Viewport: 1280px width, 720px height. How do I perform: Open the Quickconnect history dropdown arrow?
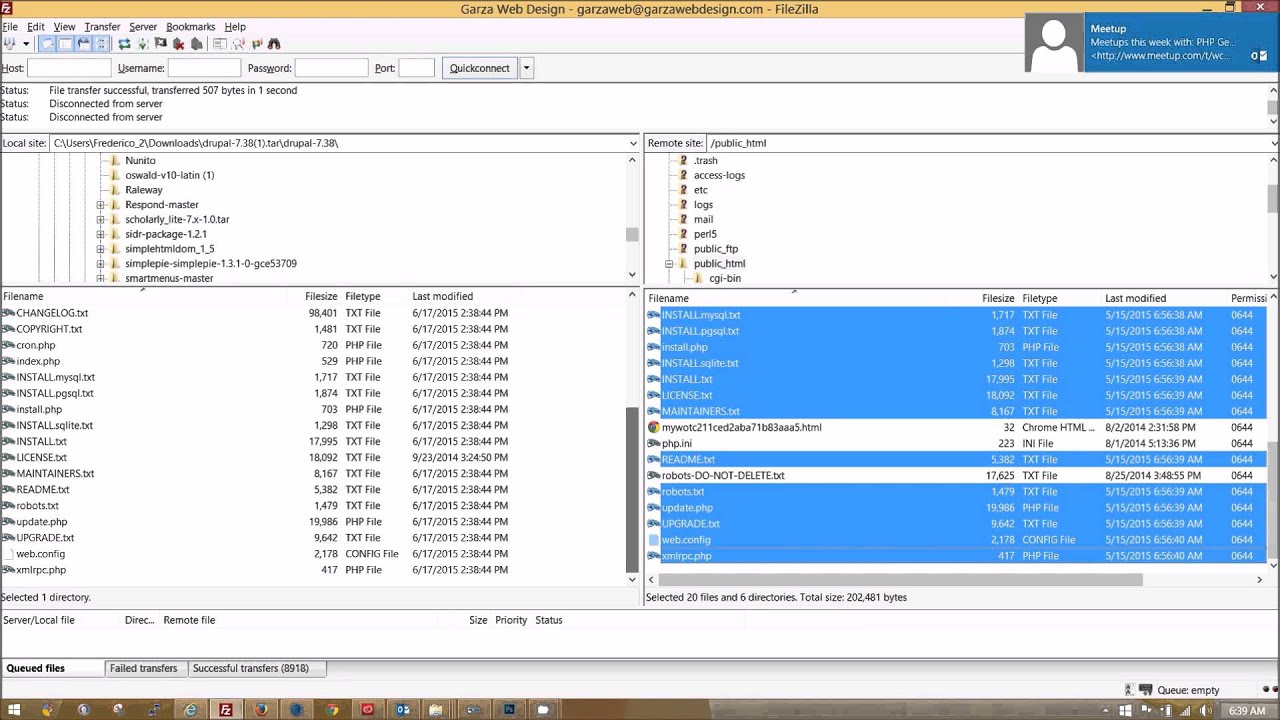coord(526,68)
